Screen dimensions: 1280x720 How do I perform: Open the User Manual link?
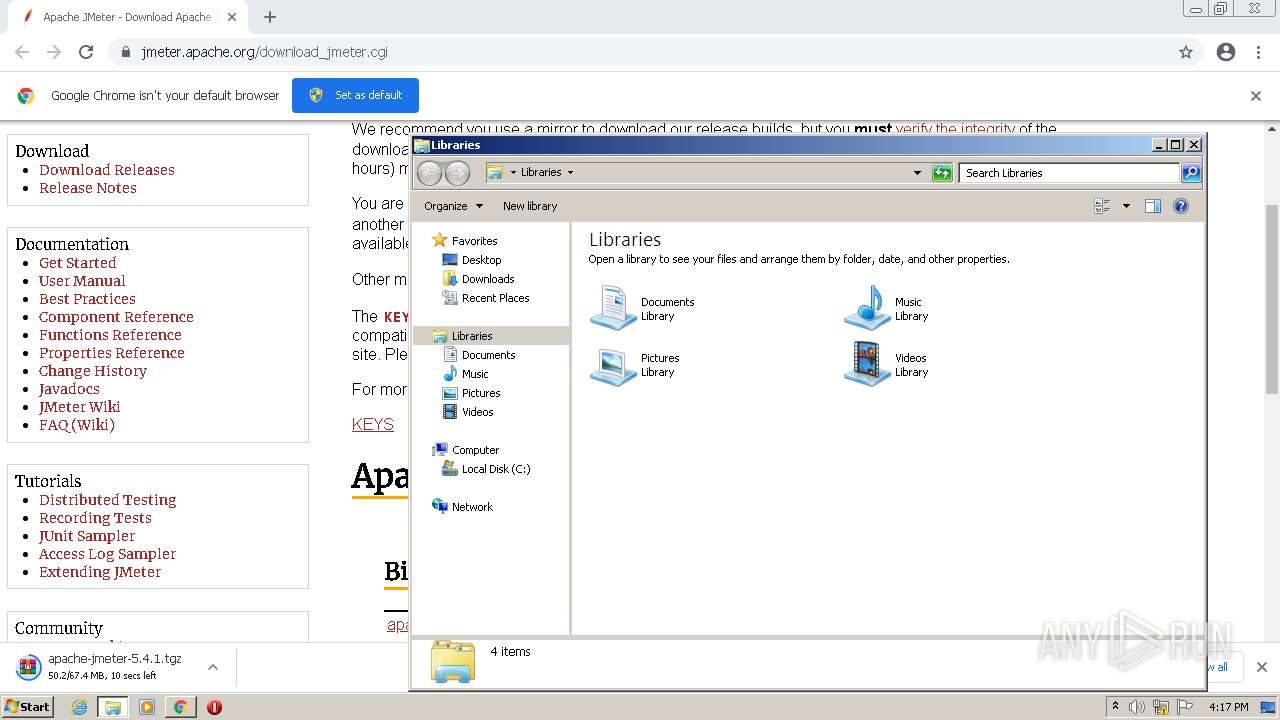point(82,281)
